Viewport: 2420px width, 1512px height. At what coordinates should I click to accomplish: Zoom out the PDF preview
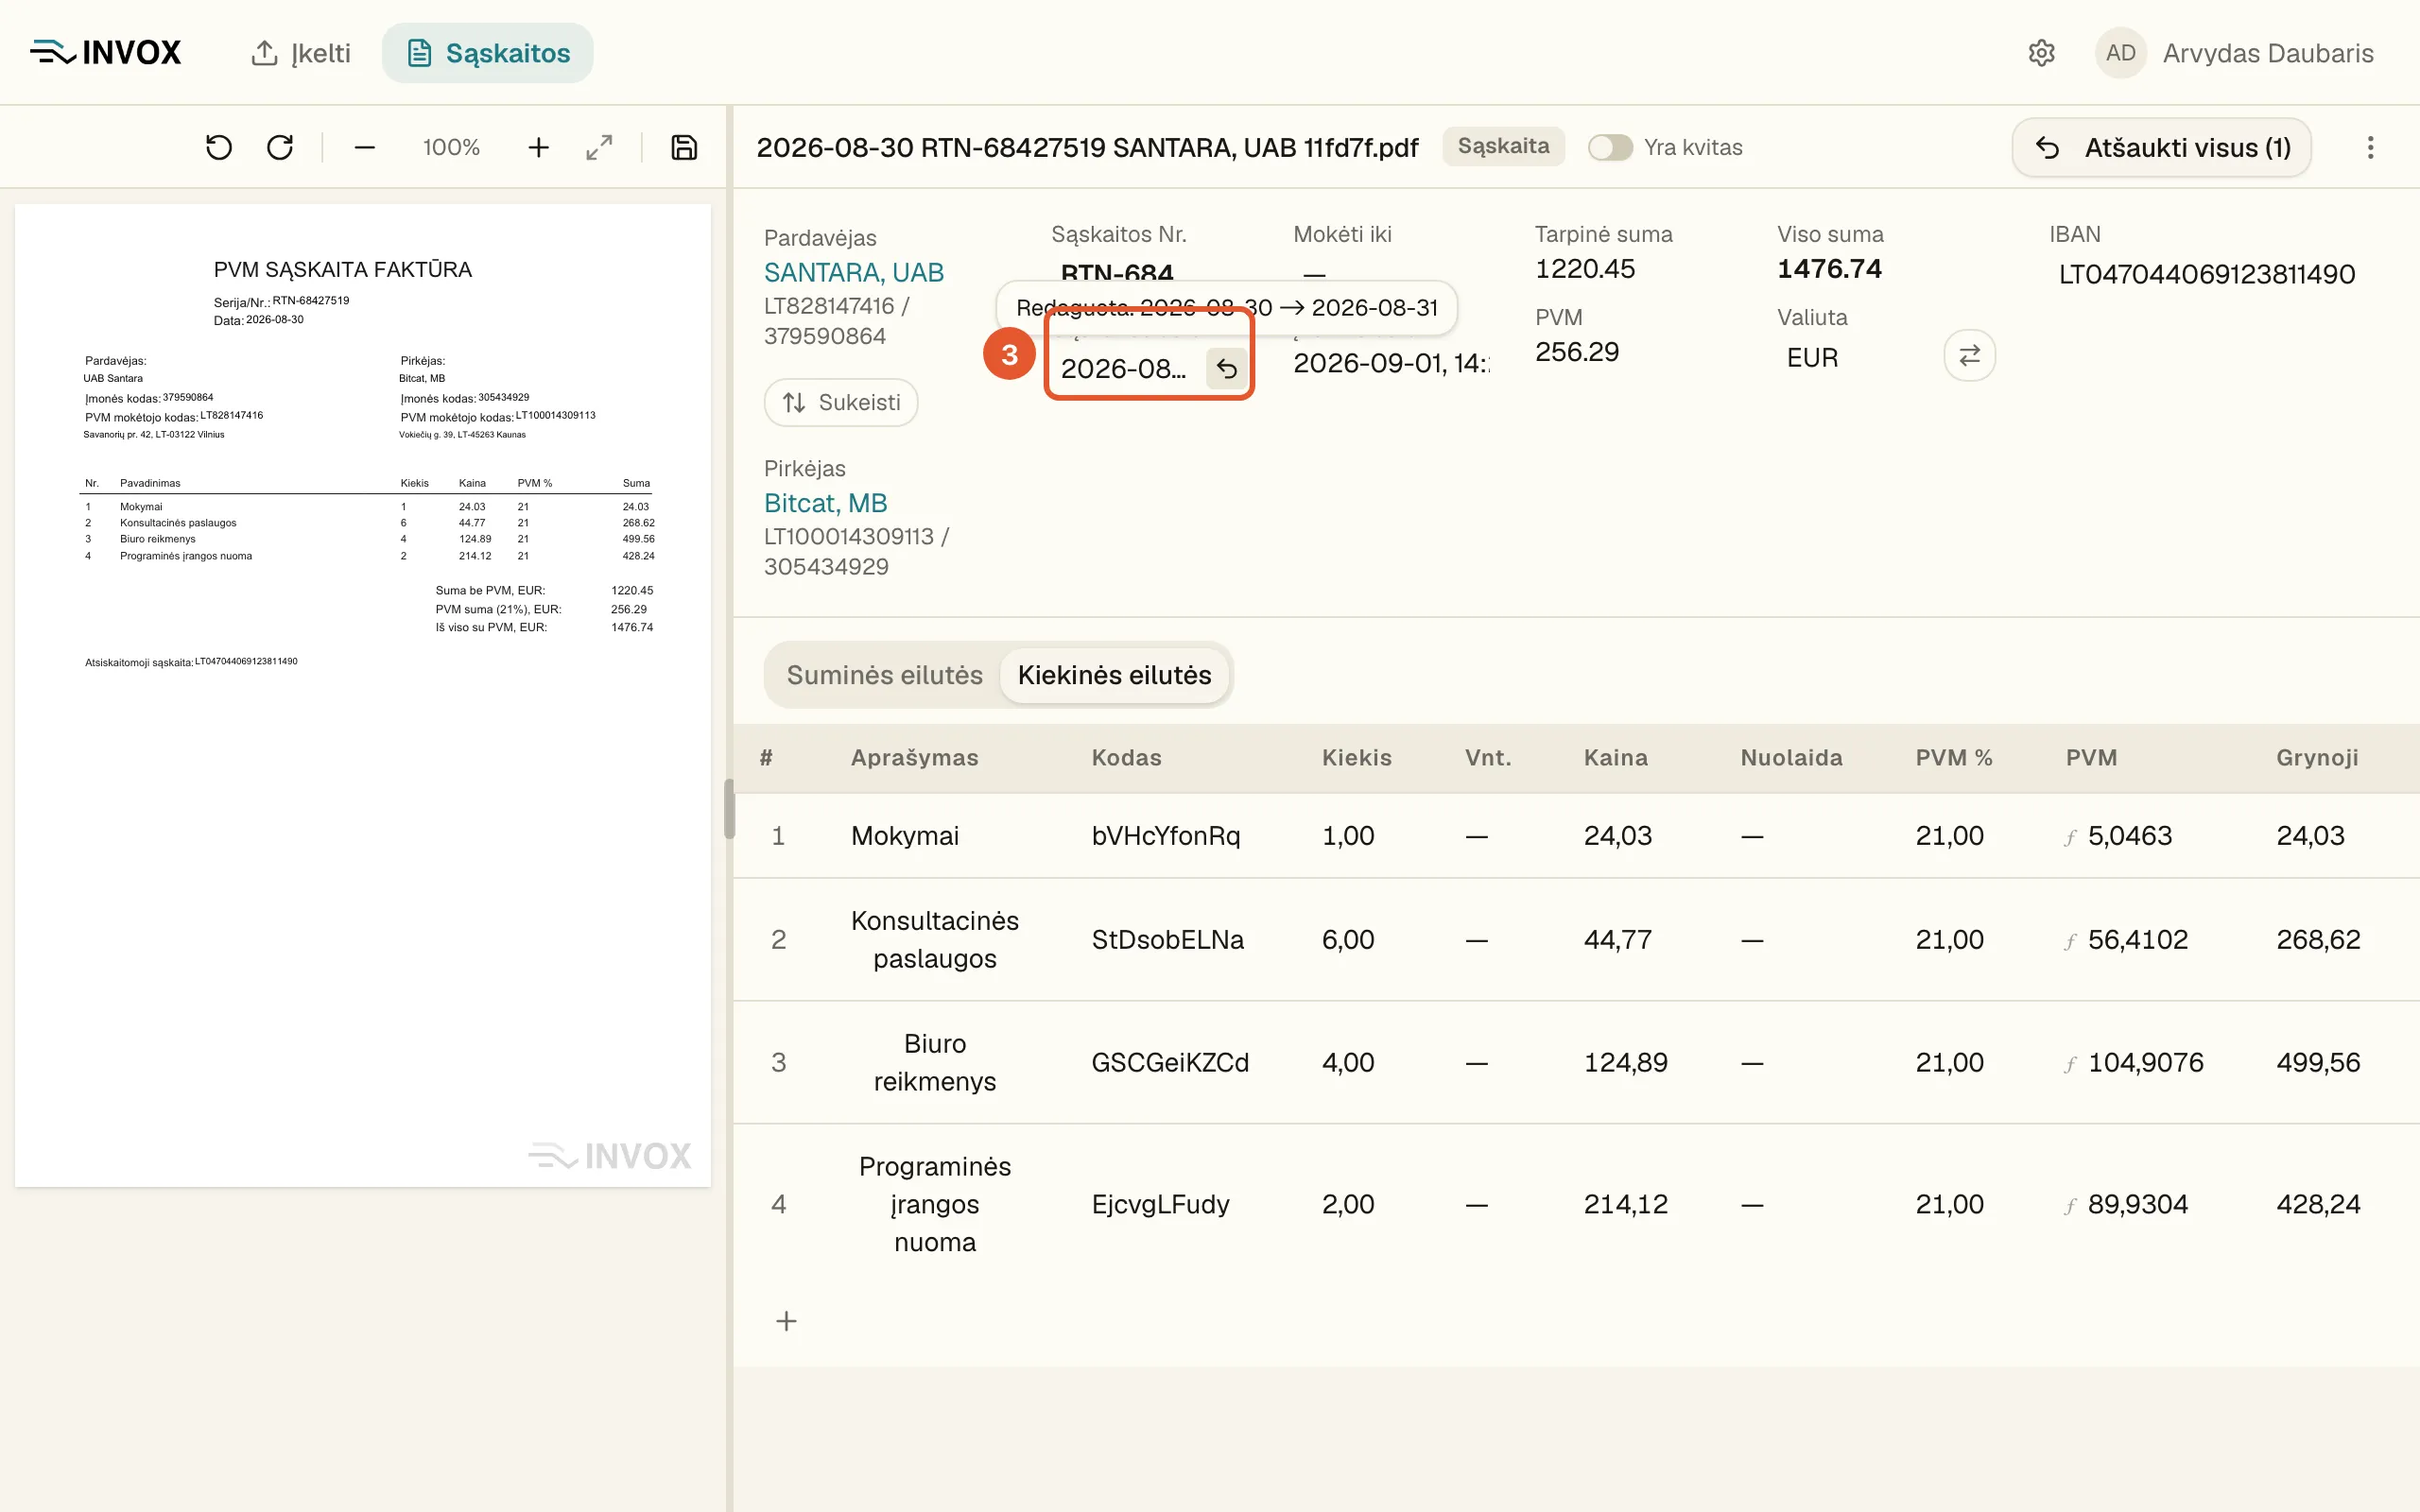[x=365, y=148]
